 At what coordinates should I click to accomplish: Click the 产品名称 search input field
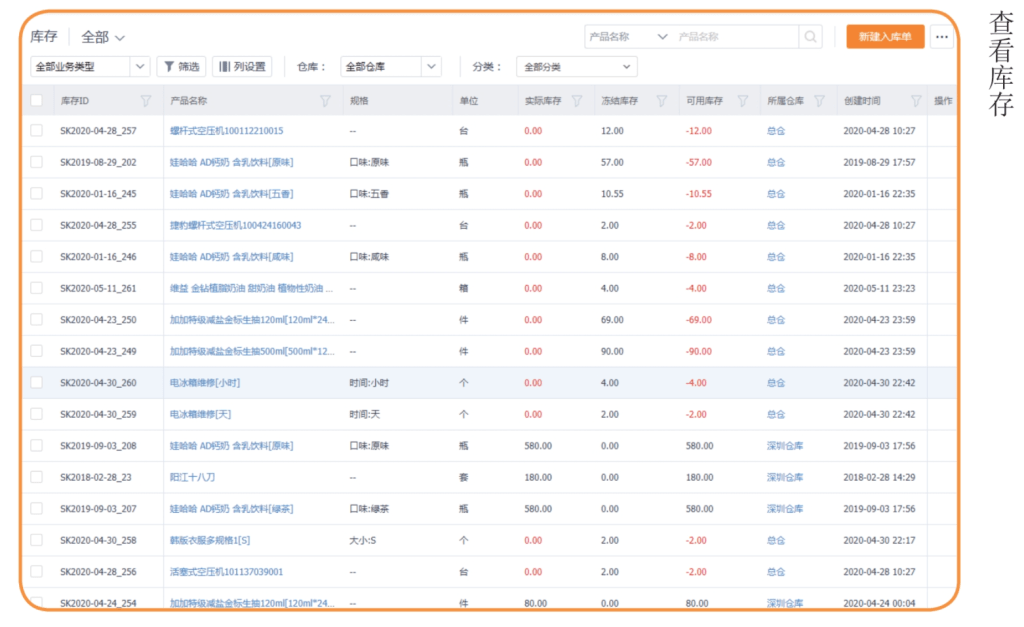point(736,37)
